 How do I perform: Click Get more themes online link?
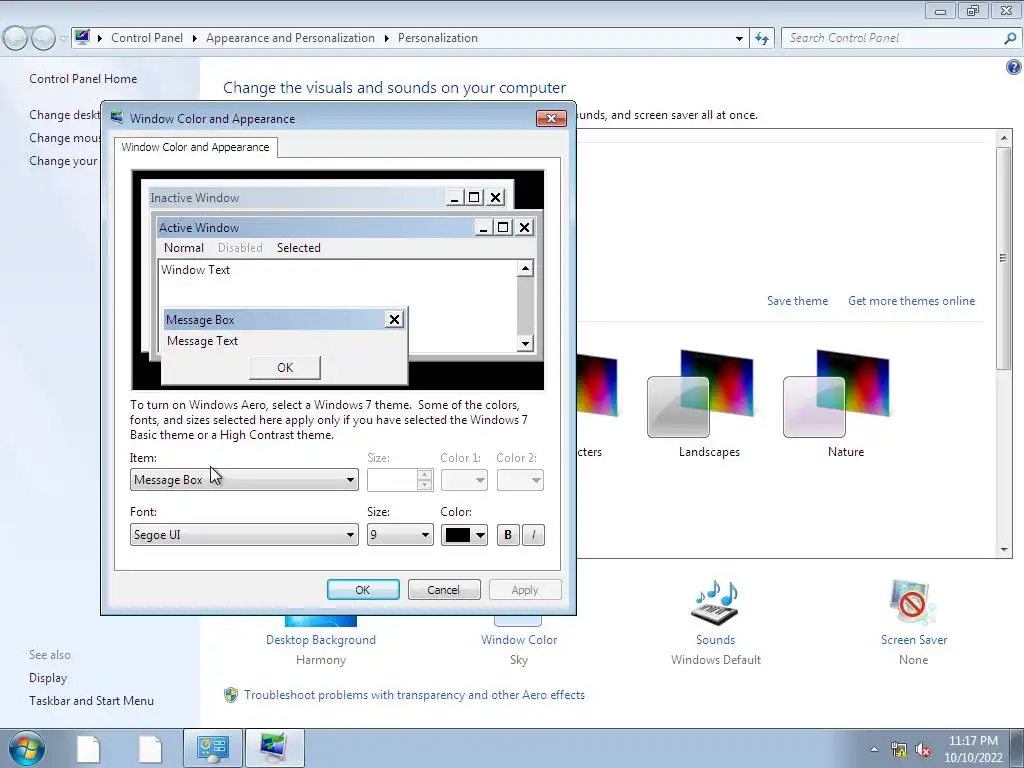pos(911,301)
